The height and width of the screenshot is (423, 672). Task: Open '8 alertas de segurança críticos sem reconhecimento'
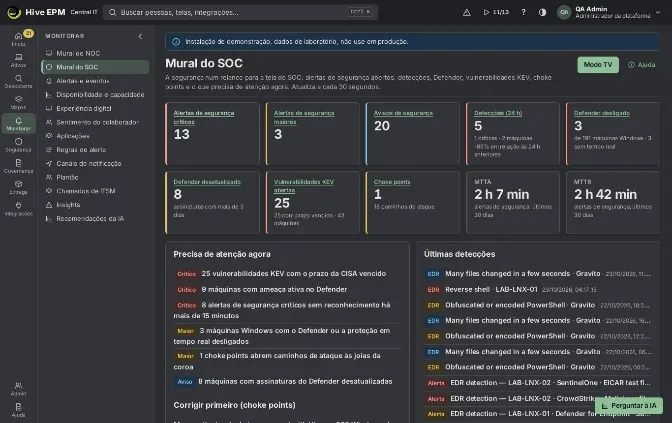[x=282, y=310]
